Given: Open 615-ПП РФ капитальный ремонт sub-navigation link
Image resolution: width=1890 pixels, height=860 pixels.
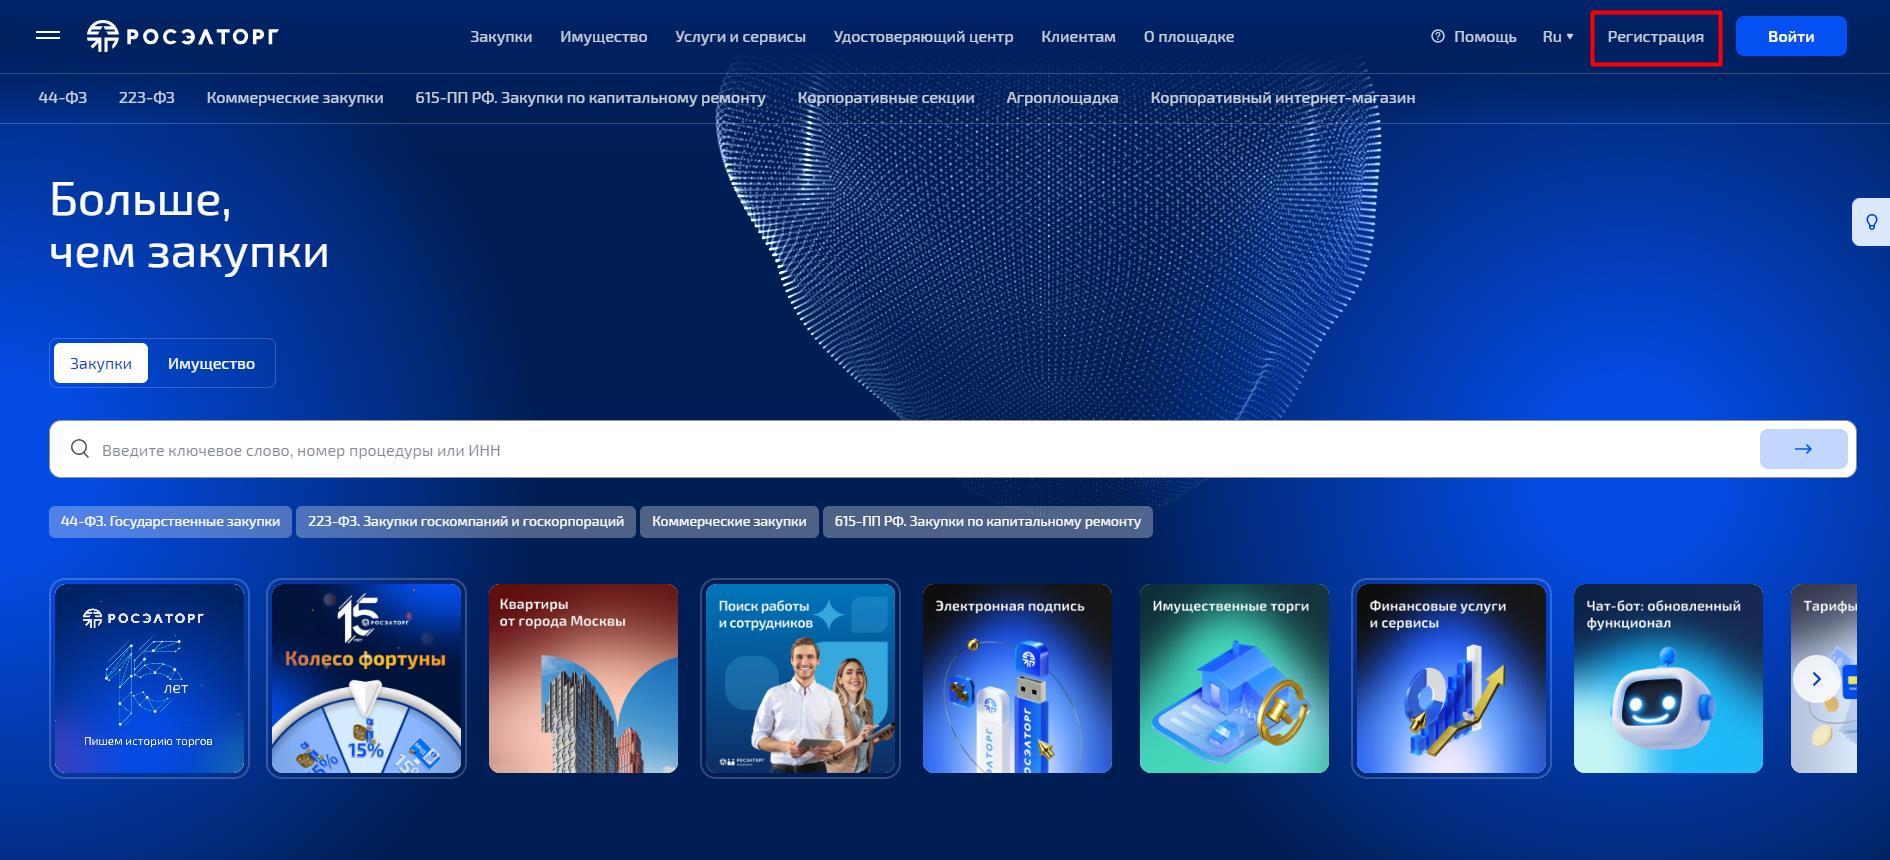Looking at the screenshot, I should click(x=590, y=97).
